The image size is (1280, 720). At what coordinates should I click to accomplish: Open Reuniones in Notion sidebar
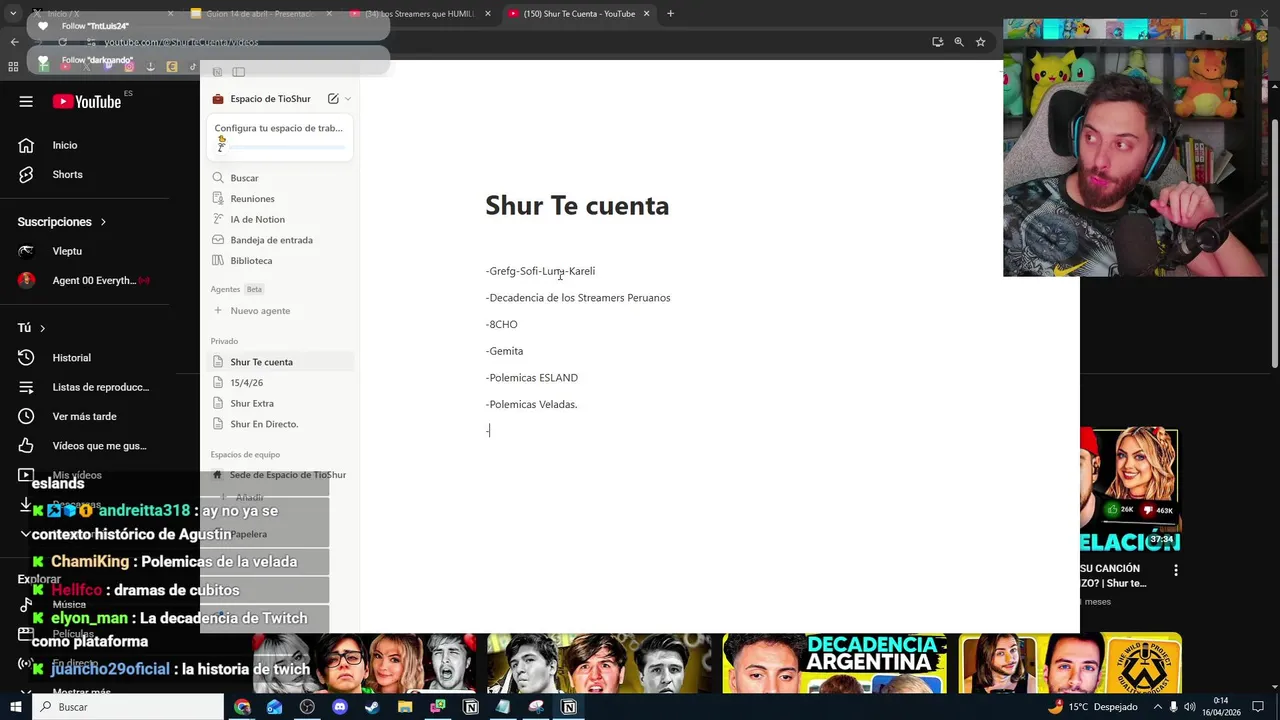252,198
